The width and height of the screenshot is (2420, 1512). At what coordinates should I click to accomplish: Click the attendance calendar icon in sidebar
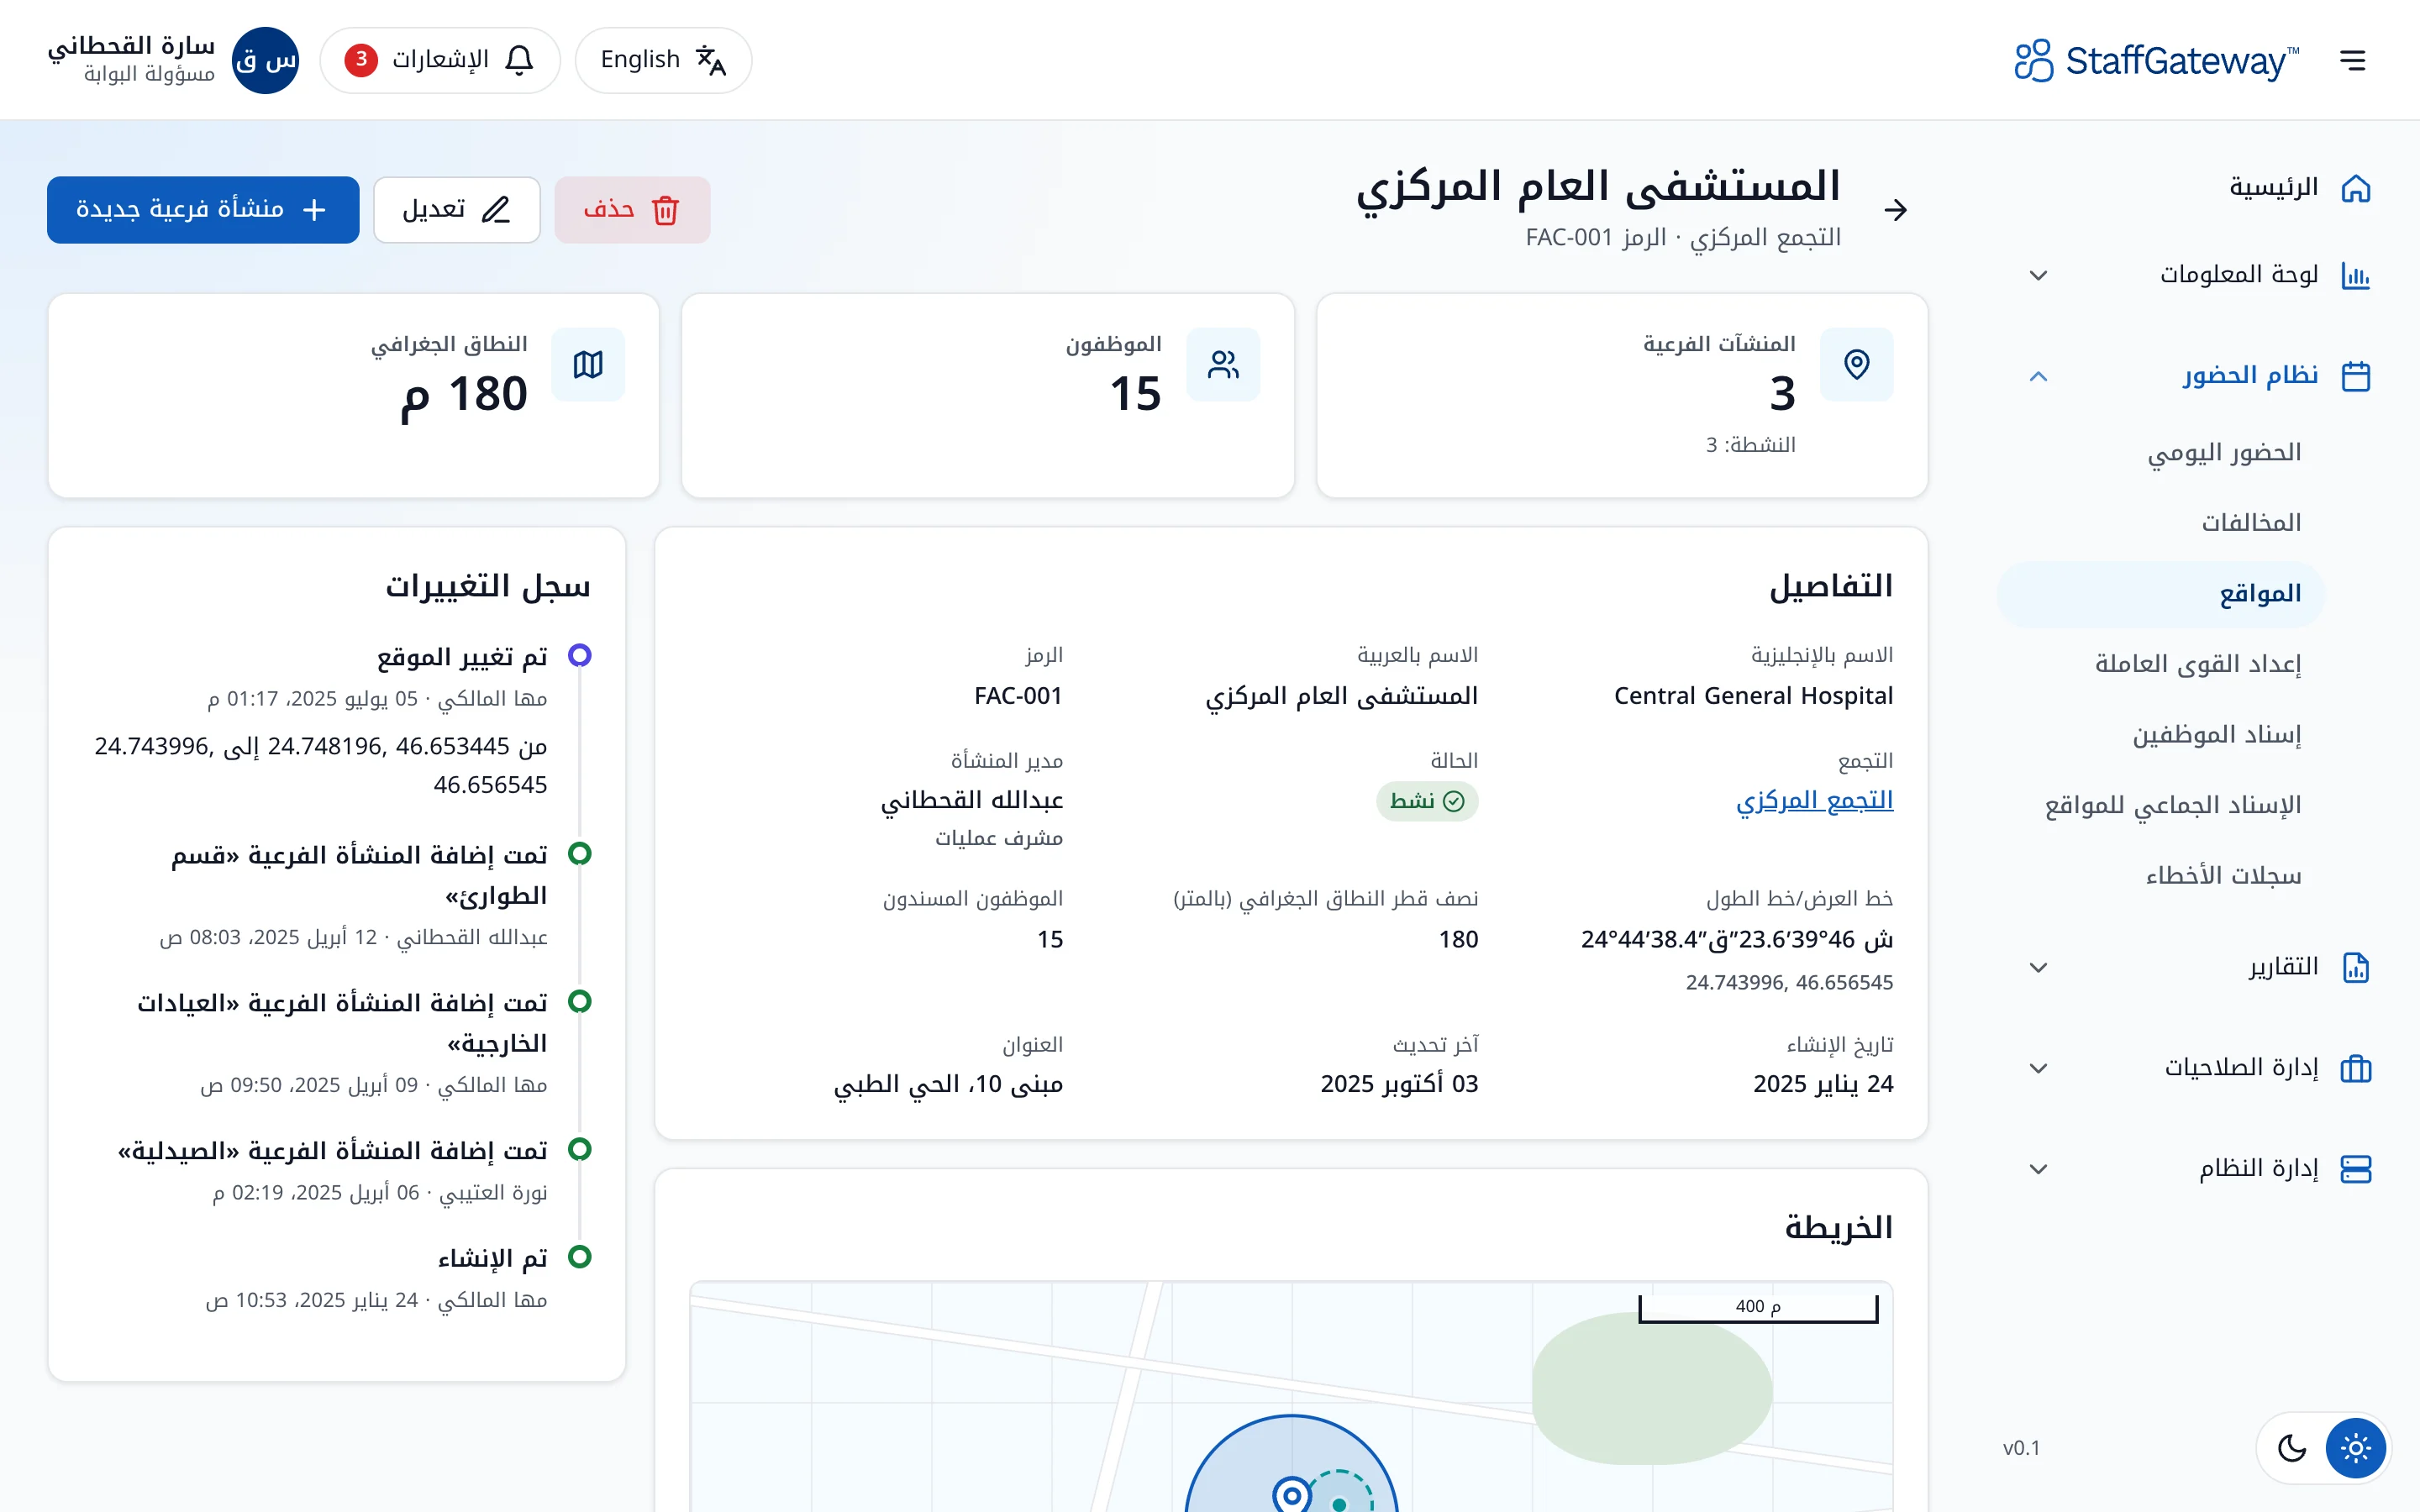coord(2355,376)
